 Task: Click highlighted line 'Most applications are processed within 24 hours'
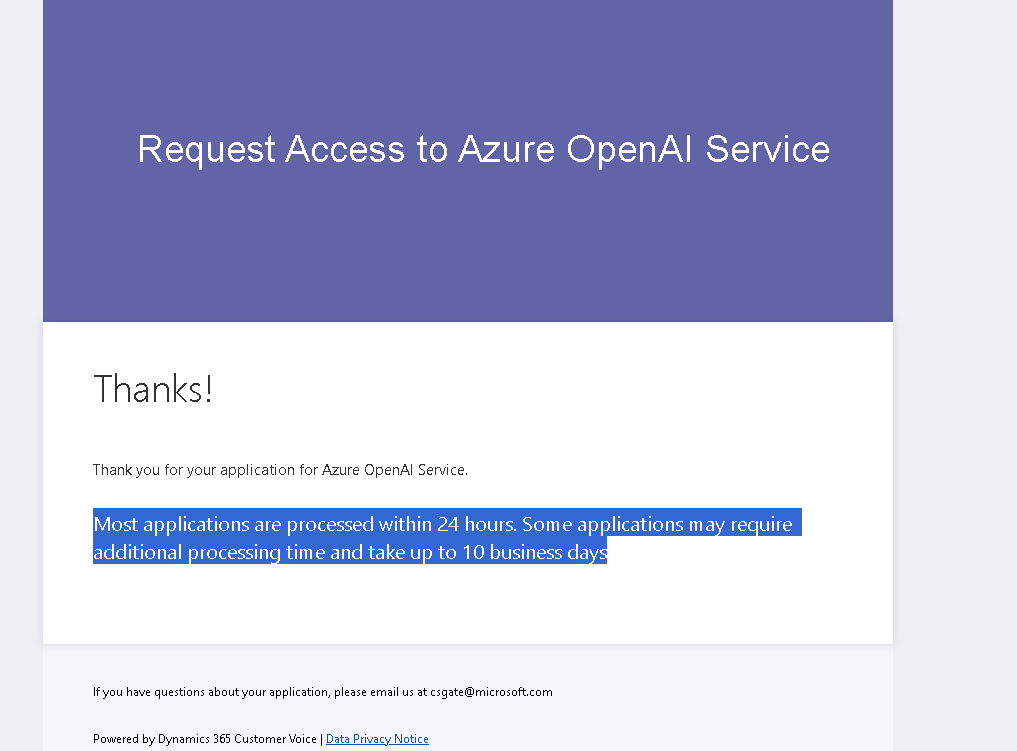coord(305,523)
